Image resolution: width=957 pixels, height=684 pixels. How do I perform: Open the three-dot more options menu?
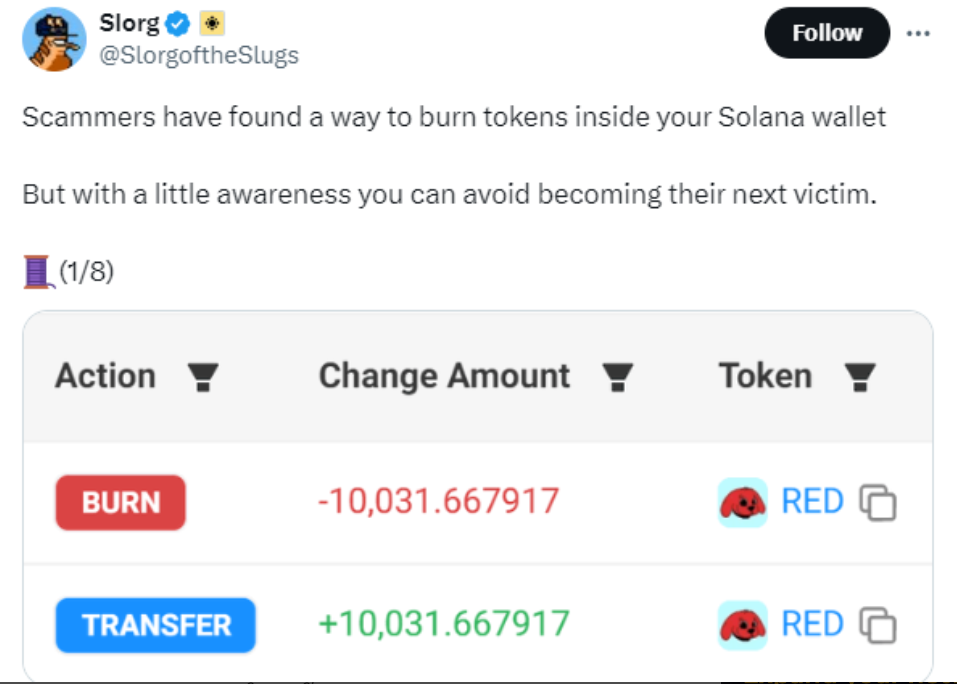pyautogui.click(x=918, y=33)
